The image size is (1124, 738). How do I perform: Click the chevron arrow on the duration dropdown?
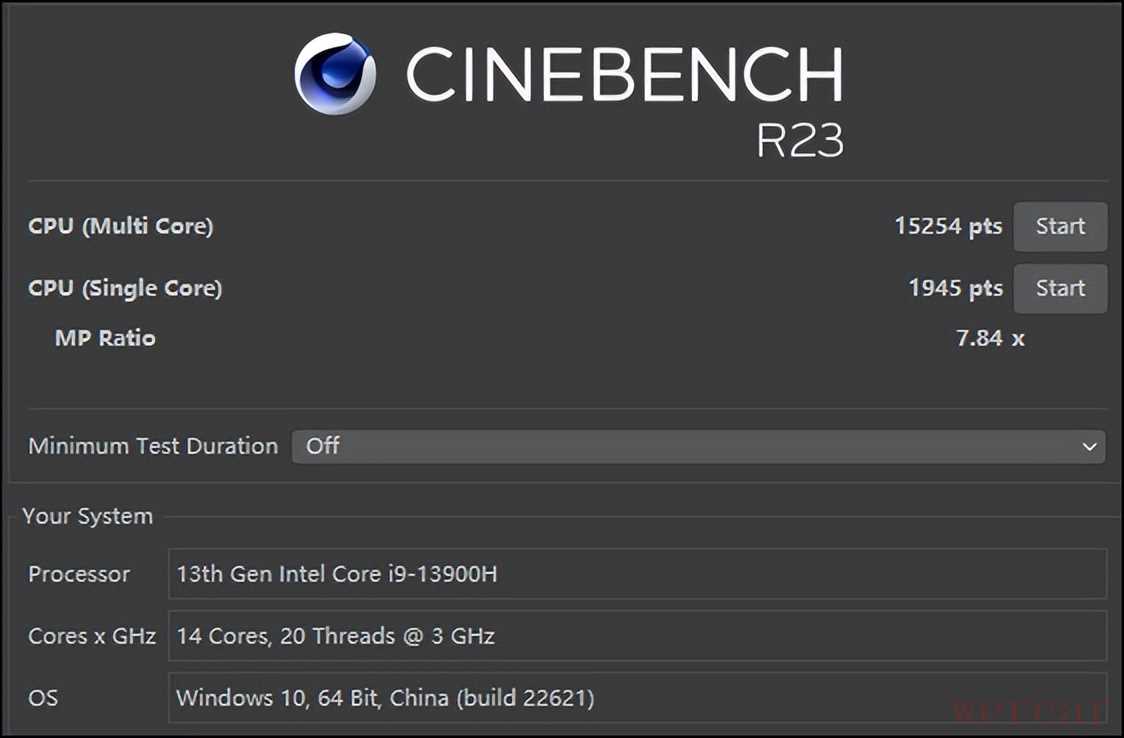[x=1090, y=447]
